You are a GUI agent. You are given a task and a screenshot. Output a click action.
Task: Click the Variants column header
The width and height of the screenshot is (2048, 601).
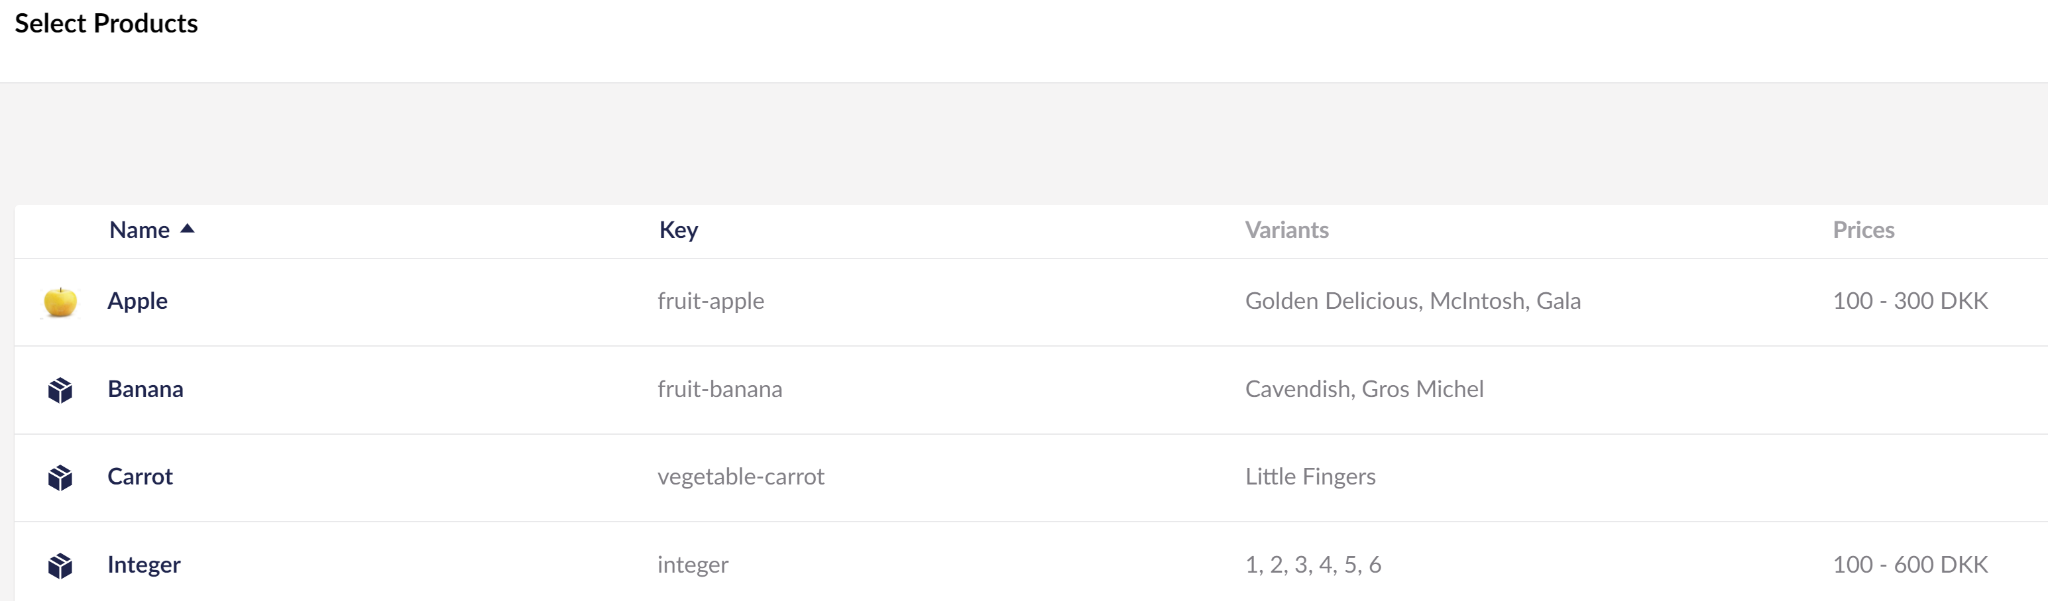pyautogui.click(x=1287, y=230)
